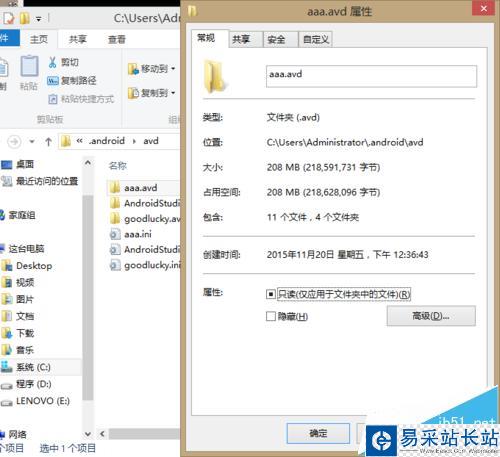The height and width of the screenshot is (457, 500).
Task: Click the horizontal scrollbar left arrow
Action: tap(102, 434)
